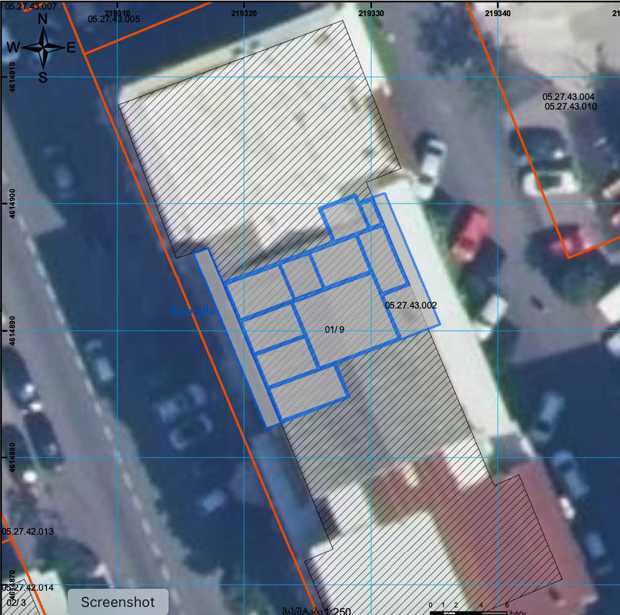Click the northing label 4614880
The height and width of the screenshot is (615, 620).
click(x=12, y=457)
